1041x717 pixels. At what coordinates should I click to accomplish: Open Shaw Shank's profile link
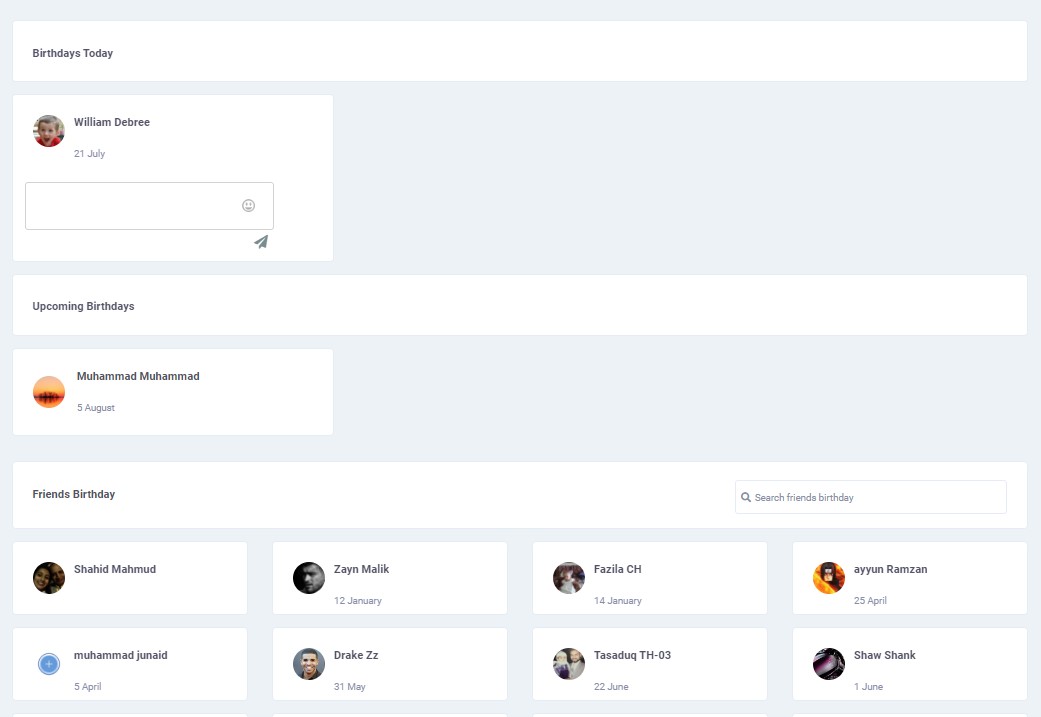pos(884,655)
